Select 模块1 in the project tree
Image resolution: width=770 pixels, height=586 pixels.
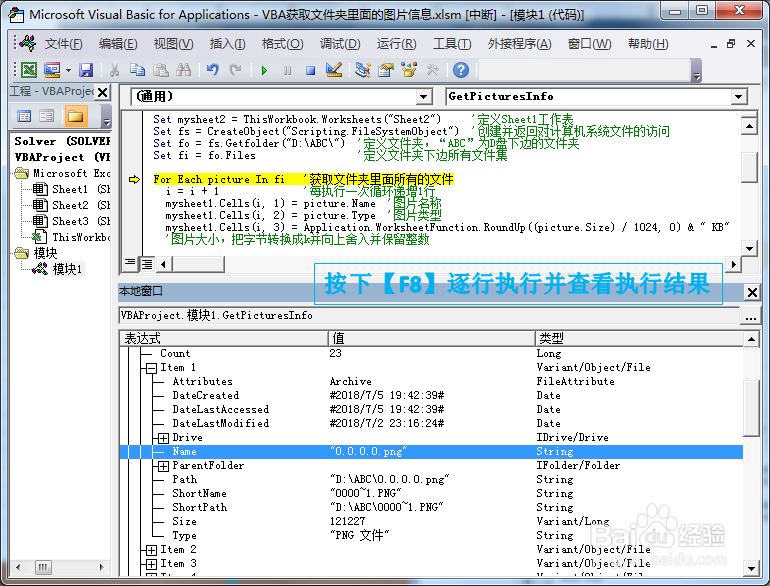[67, 270]
